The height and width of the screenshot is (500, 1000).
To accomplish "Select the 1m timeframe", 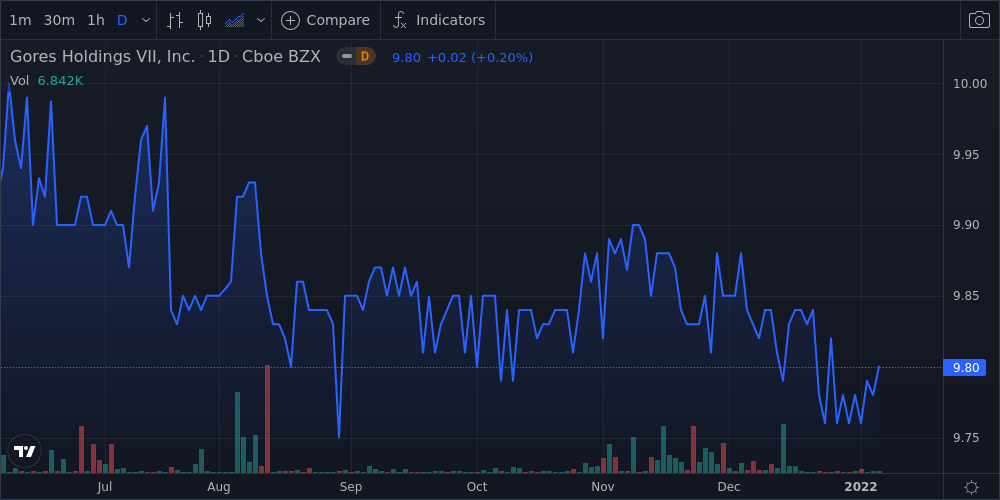I will pyautogui.click(x=20, y=20).
